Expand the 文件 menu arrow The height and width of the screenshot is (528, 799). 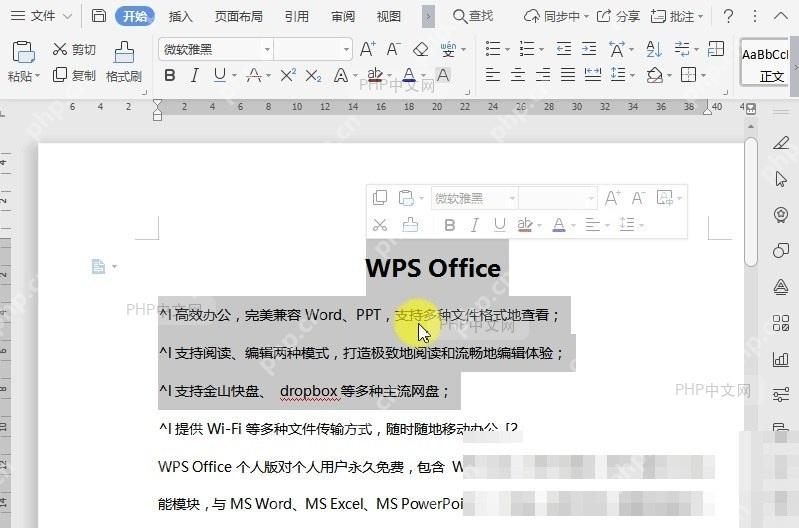point(67,16)
